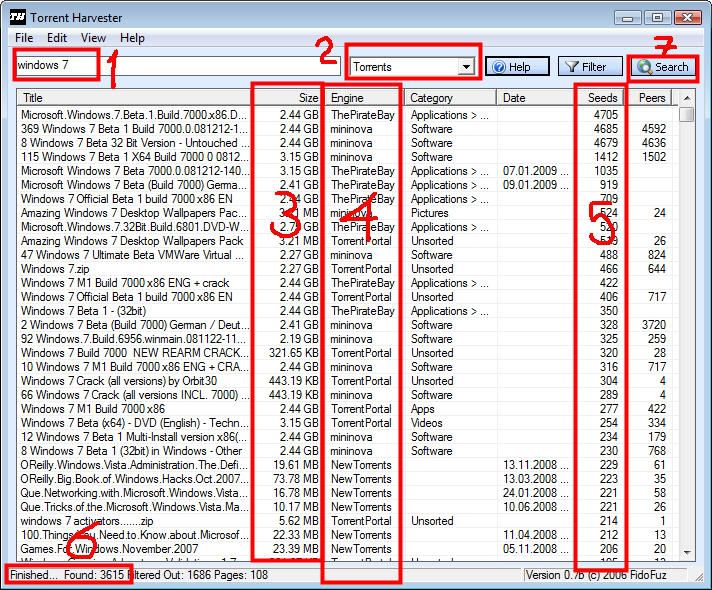Click the vertical scrollbar thumb
The height and width of the screenshot is (590, 712).
click(687, 114)
